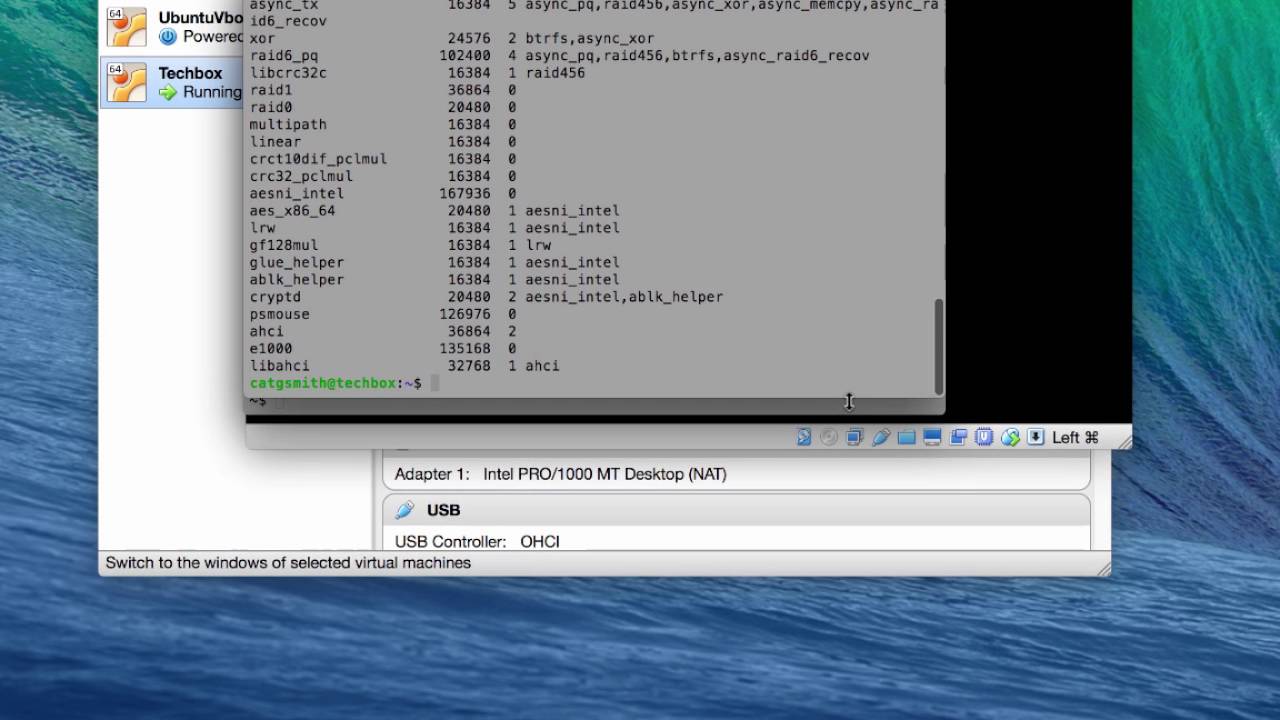The width and height of the screenshot is (1280, 720).
Task: Click the terminal prompt catgsmith@techbox
Action: [x=323, y=383]
